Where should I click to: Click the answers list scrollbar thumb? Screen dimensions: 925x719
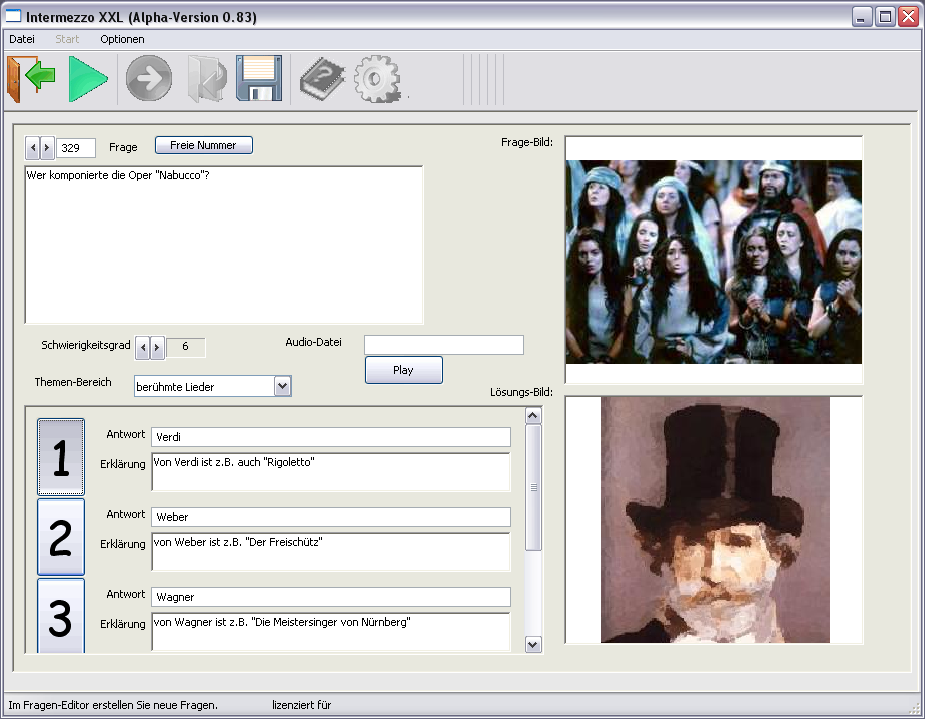tap(533, 487)
